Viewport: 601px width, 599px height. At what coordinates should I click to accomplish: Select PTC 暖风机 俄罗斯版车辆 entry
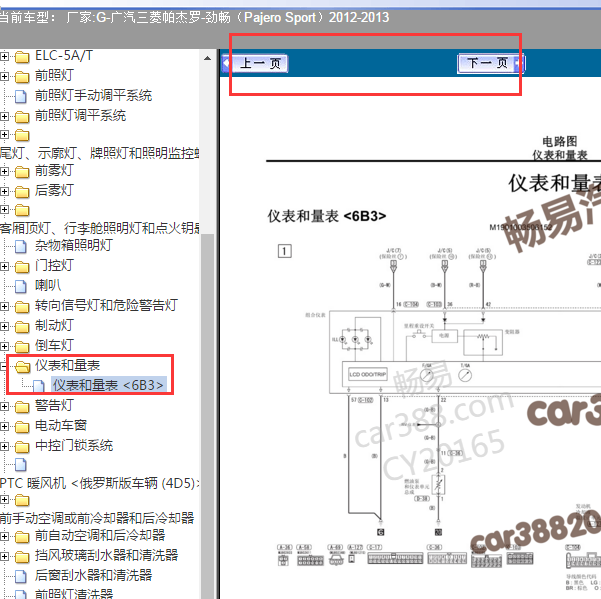click(99, 483)
